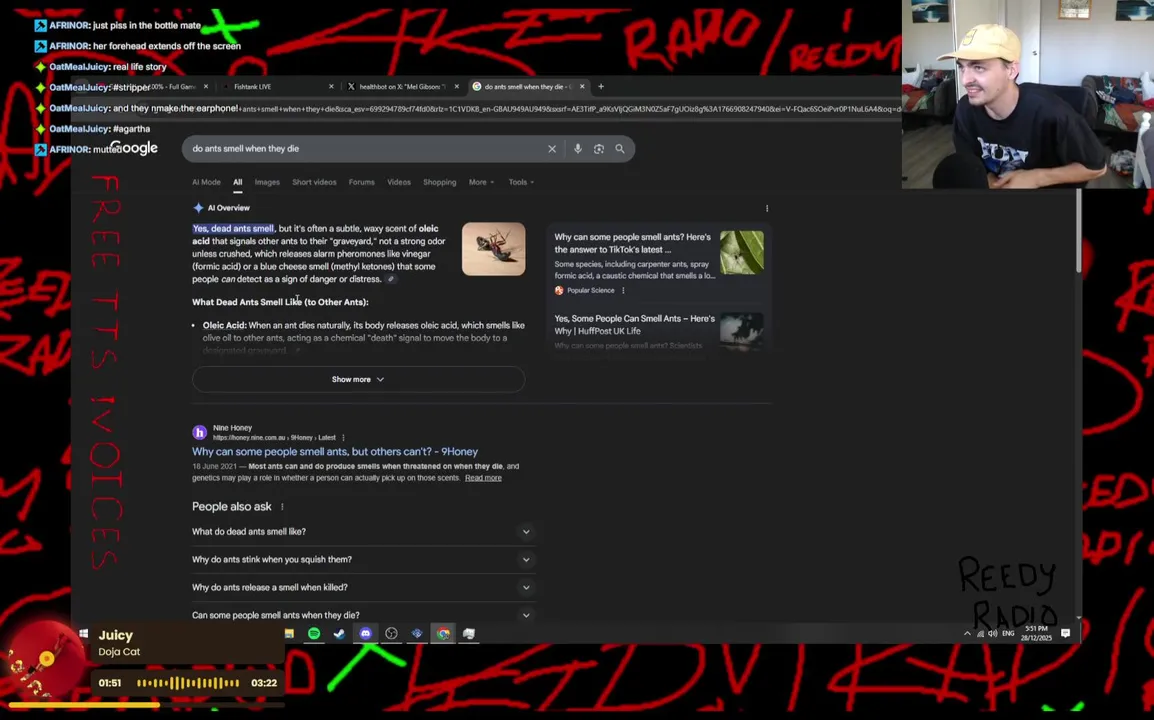Screen dimensions: 1154x720
Task: Close the healthbot on X tab
Action: pyautogui.click(x=456, y=86)
